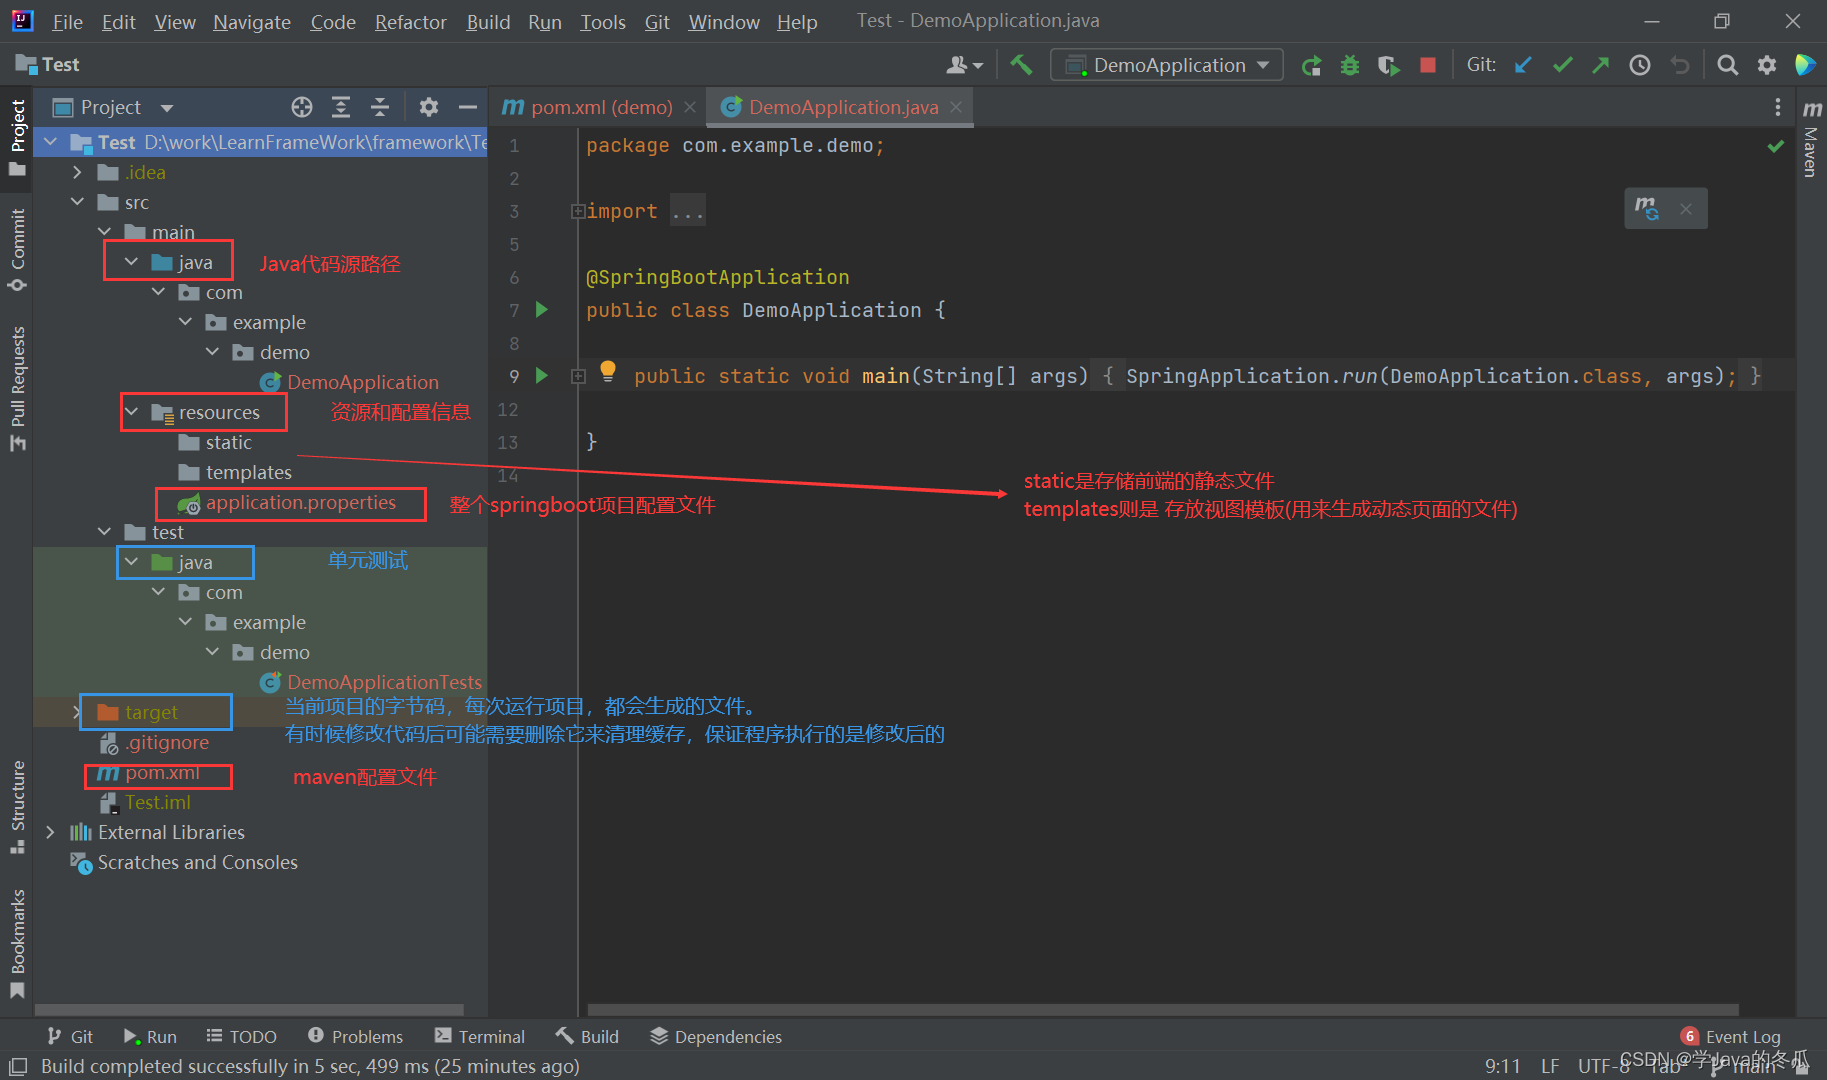Screen dimensions: 1827x1080
Task: Open the Dependencies tool window
Action: coord(716,1037)
